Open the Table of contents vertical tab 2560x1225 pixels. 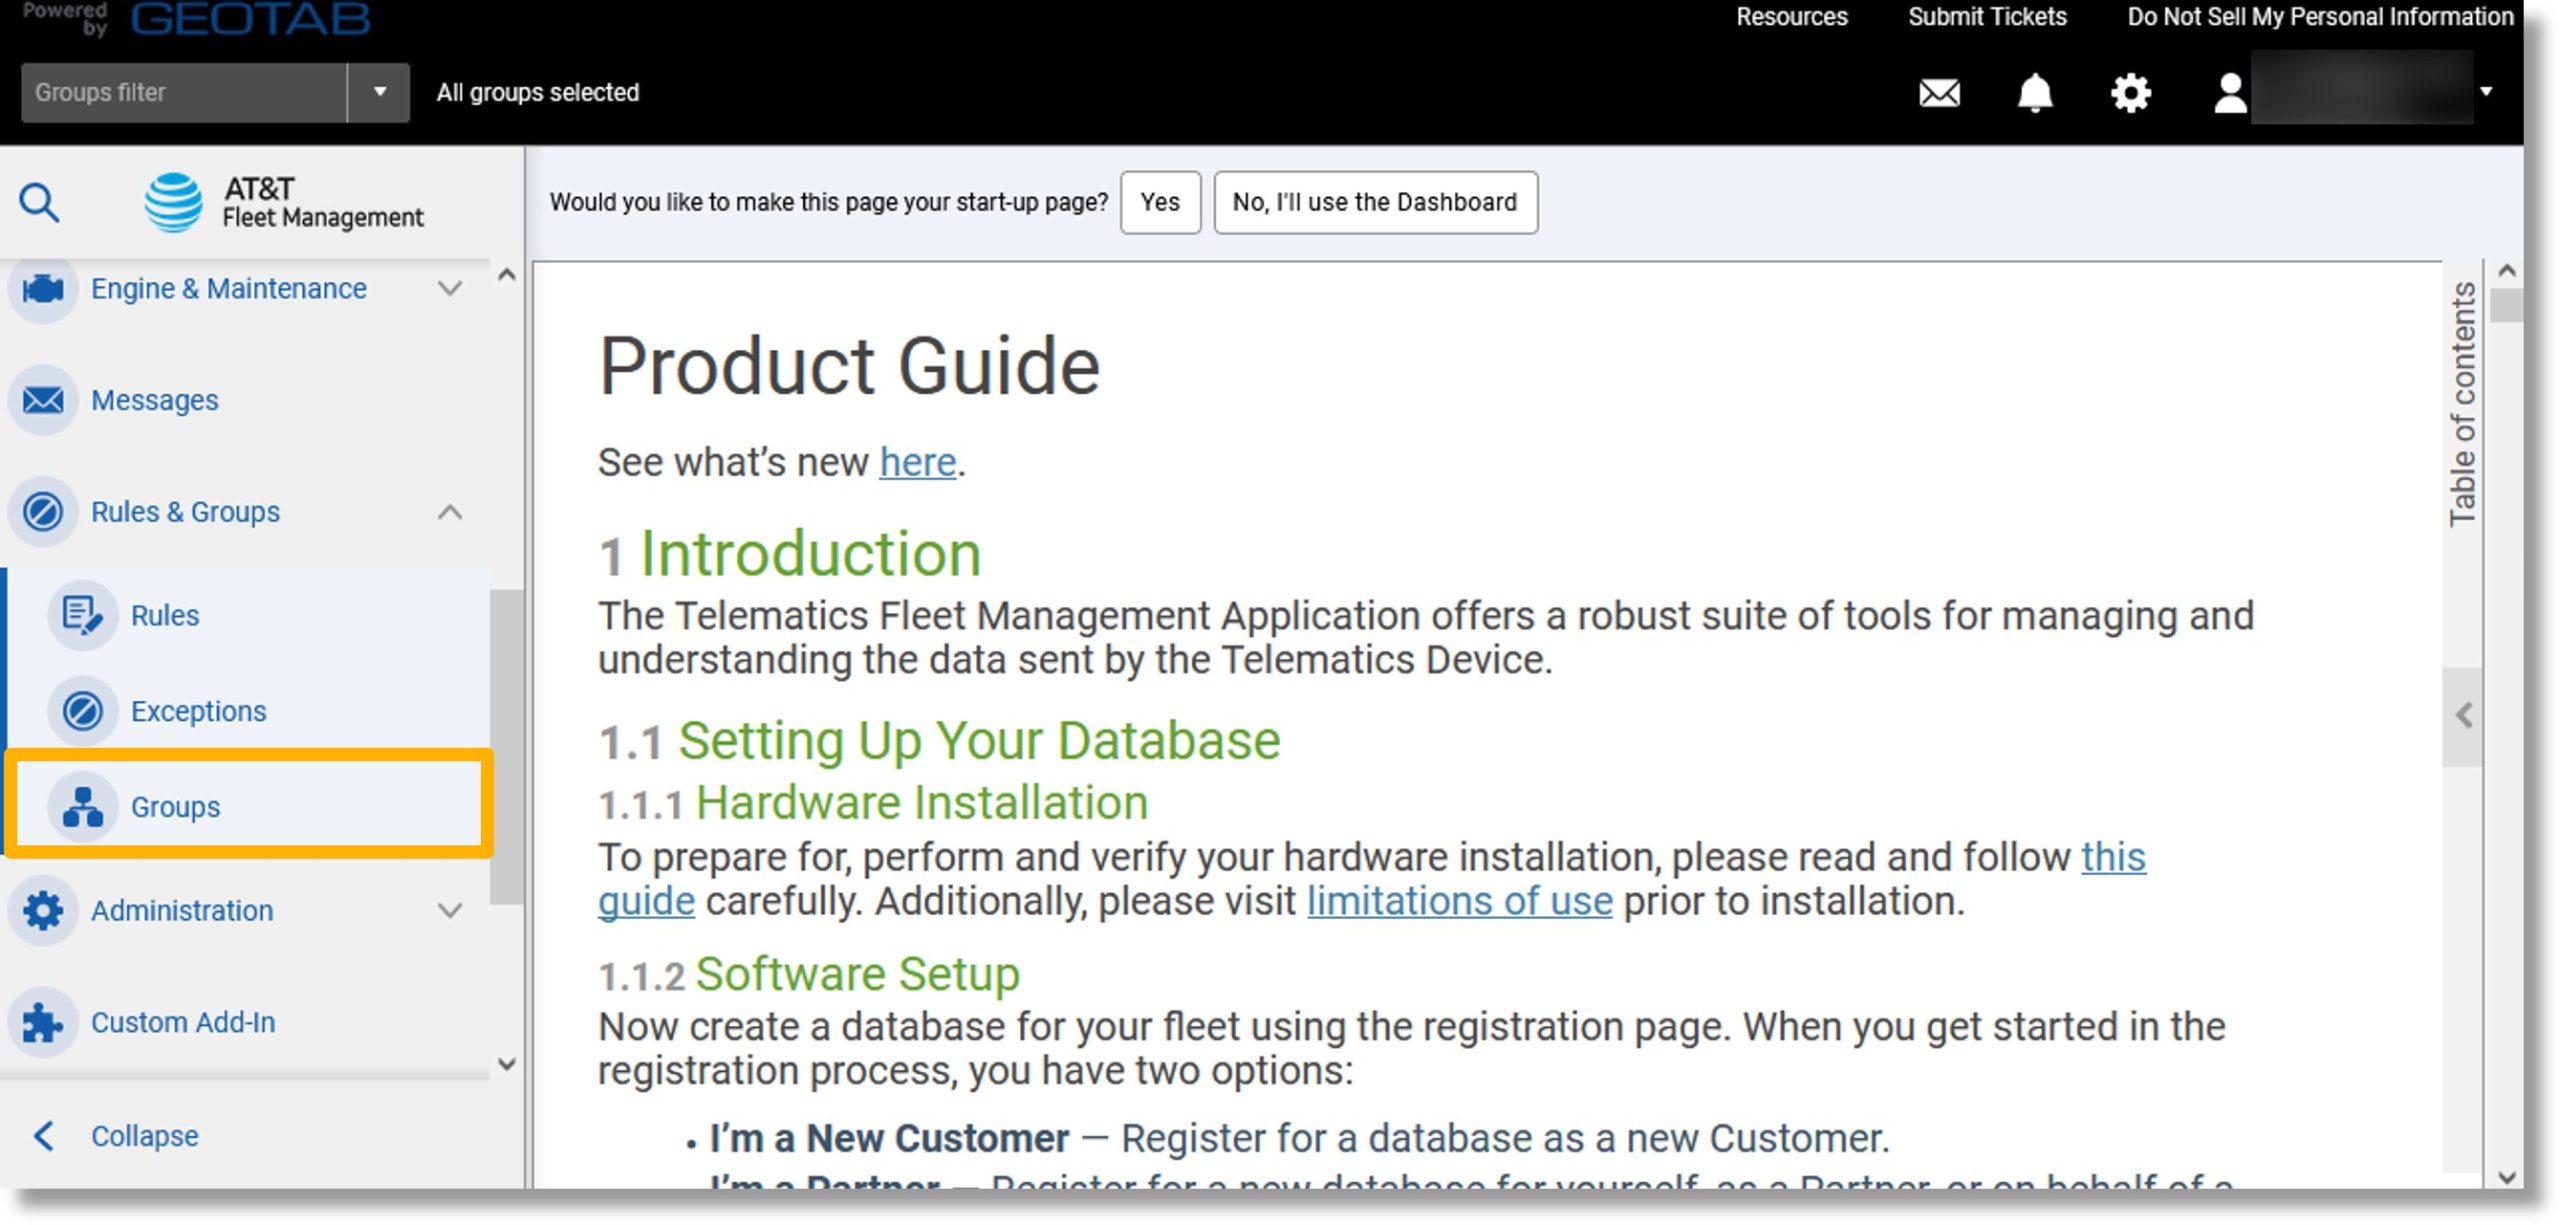point(2462,404)
